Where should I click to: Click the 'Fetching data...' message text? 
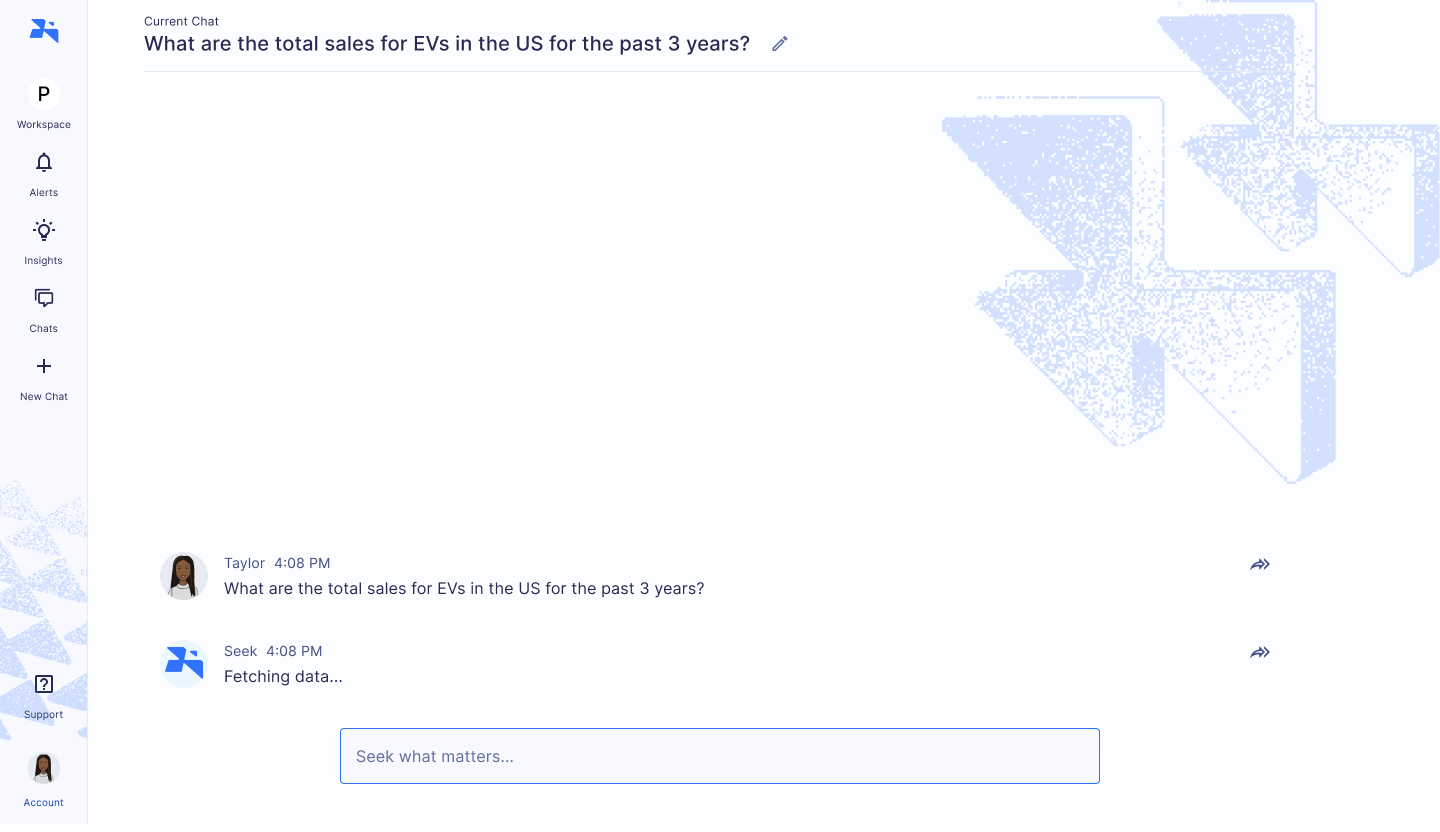[x=283, y=676]
